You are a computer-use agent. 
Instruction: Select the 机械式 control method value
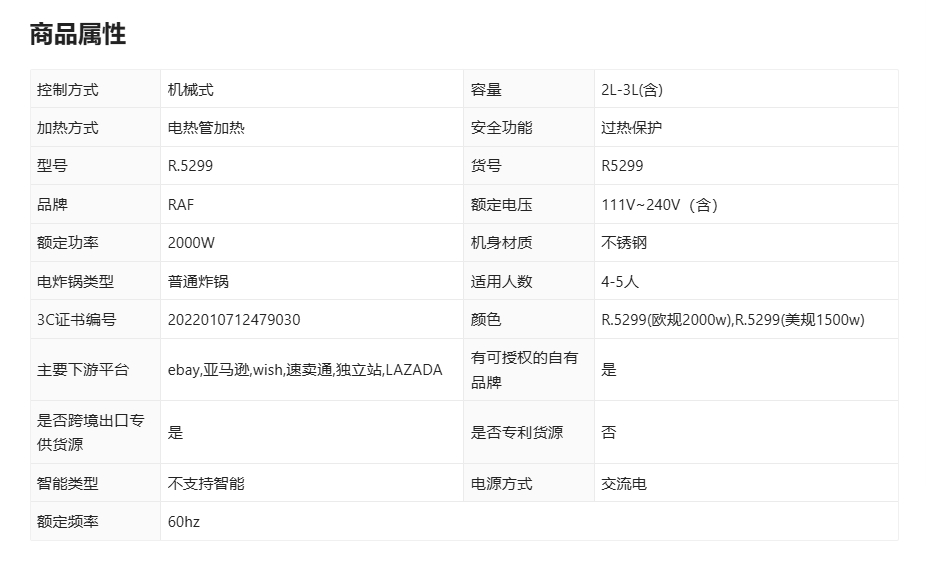pos(191,90)
